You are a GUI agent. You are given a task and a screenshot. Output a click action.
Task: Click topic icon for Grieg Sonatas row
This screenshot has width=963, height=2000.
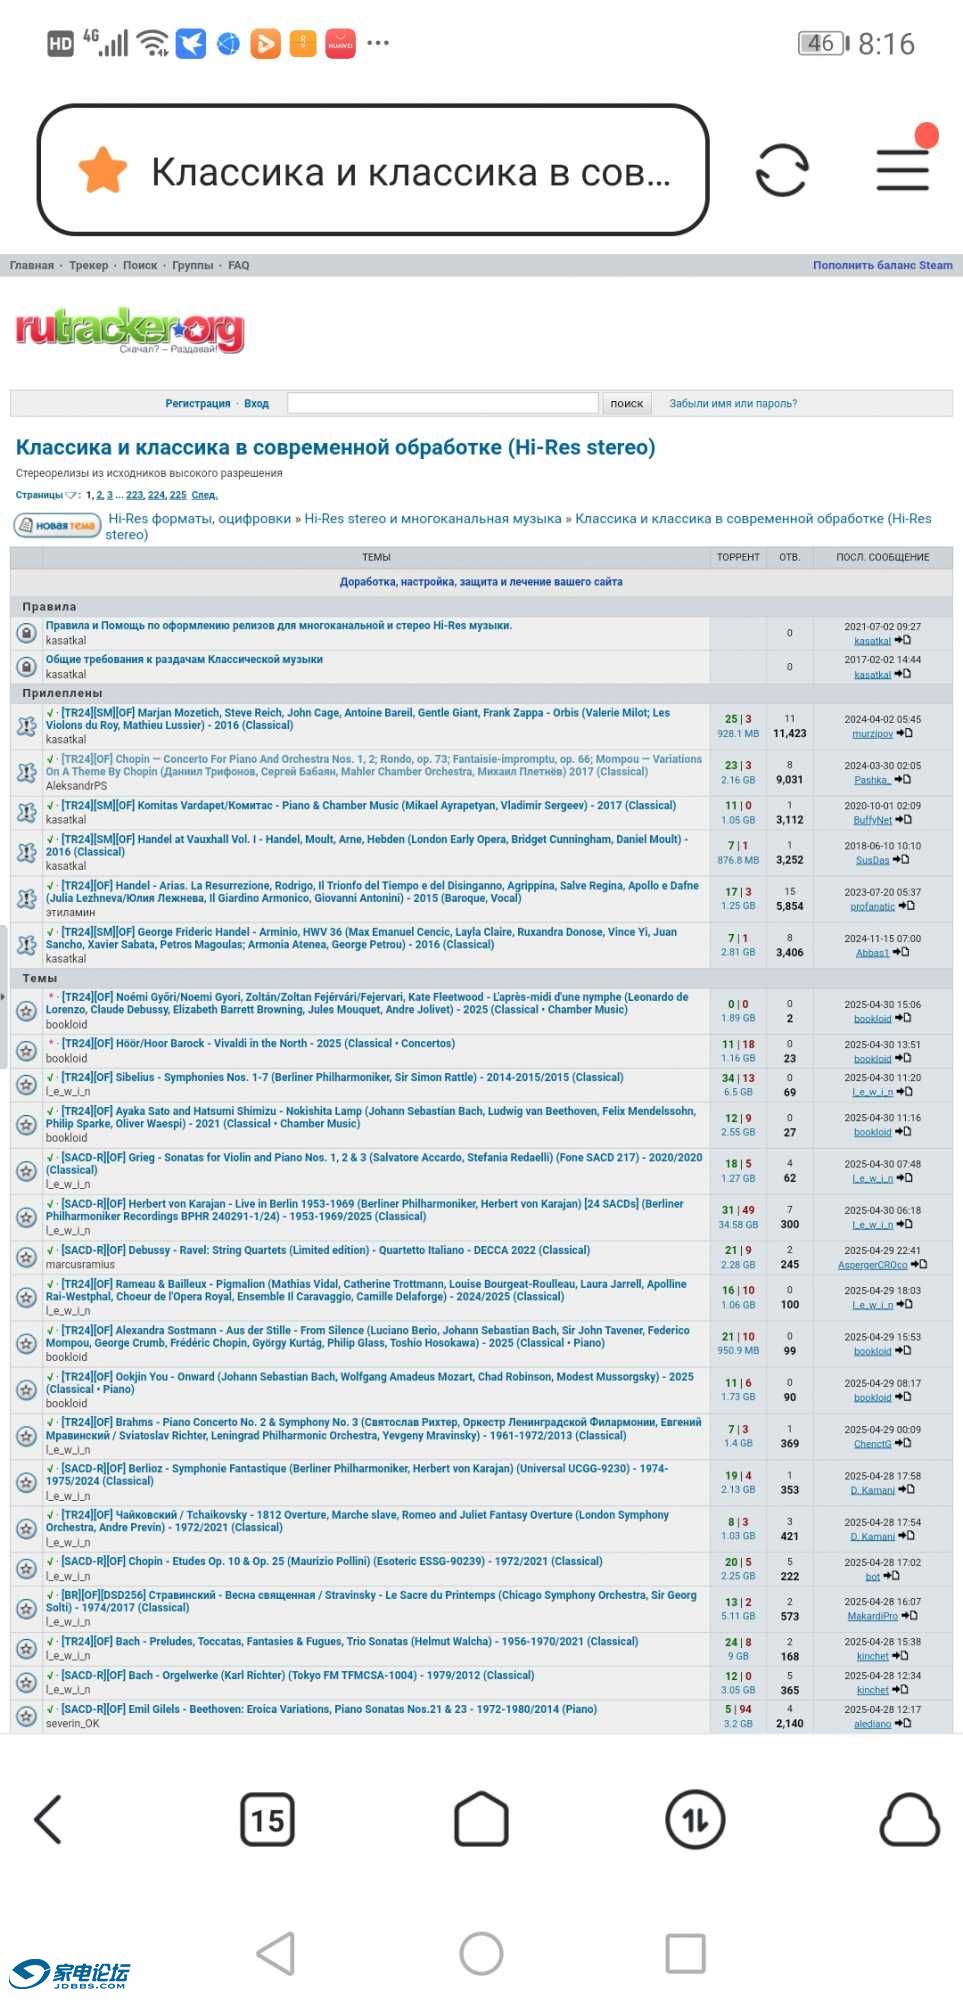[x=27, y=1170]
